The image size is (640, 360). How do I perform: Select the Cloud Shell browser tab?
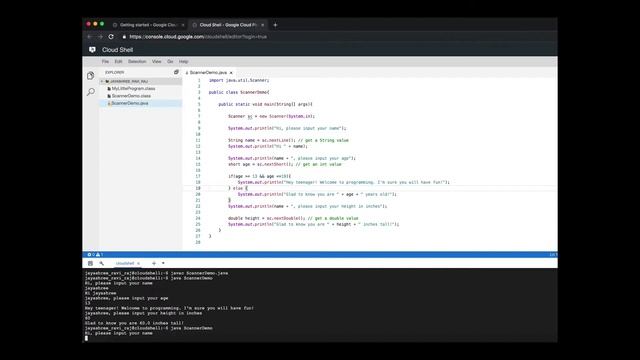click(229, 25)
